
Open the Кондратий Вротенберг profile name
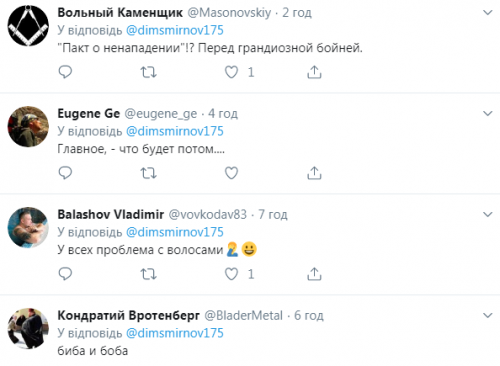128,315
